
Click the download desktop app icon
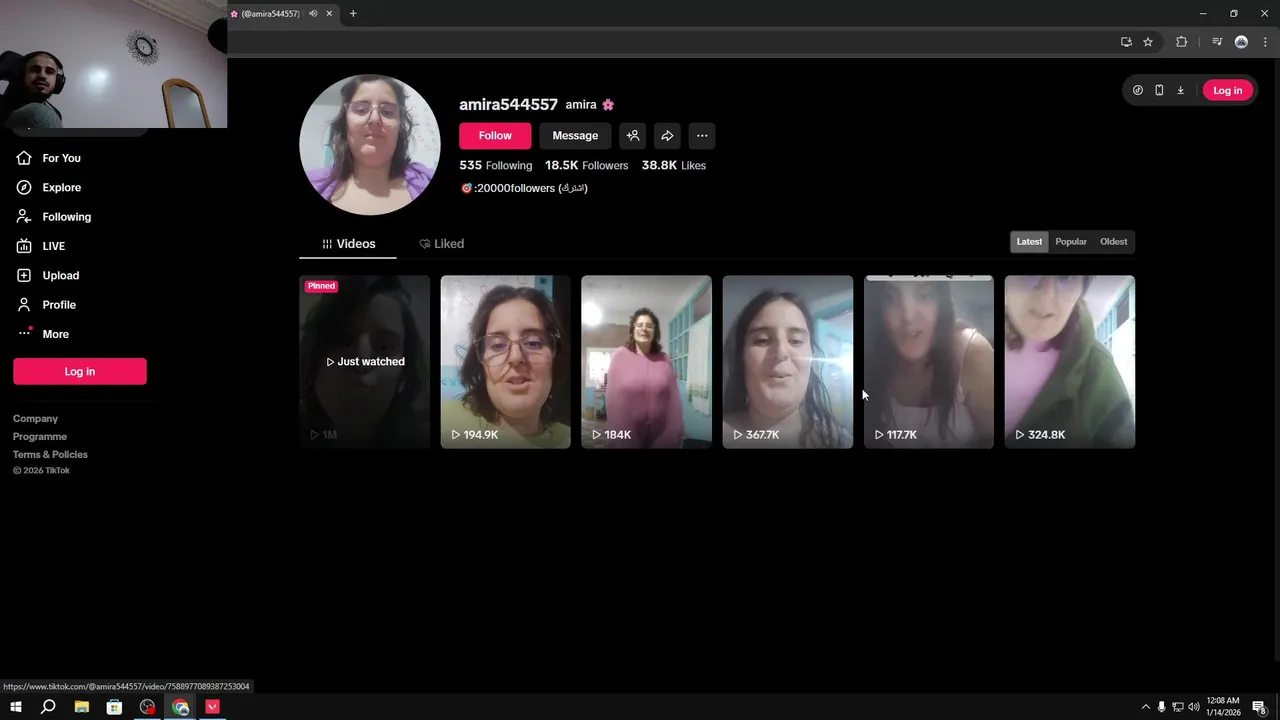coord(1180,90)
